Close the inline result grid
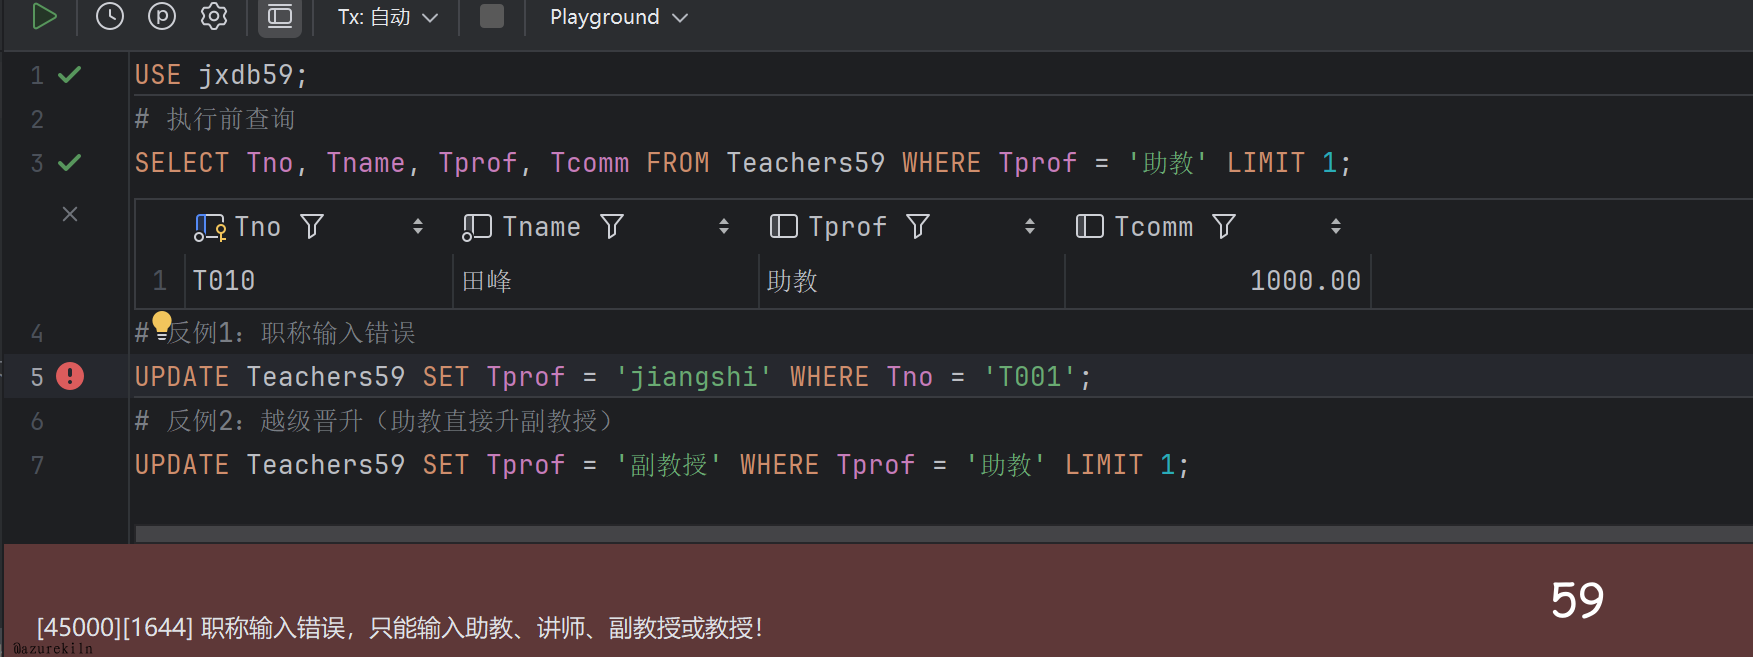Image resolution: width=1753 pixels, height=657 pixels. point(70,214)
